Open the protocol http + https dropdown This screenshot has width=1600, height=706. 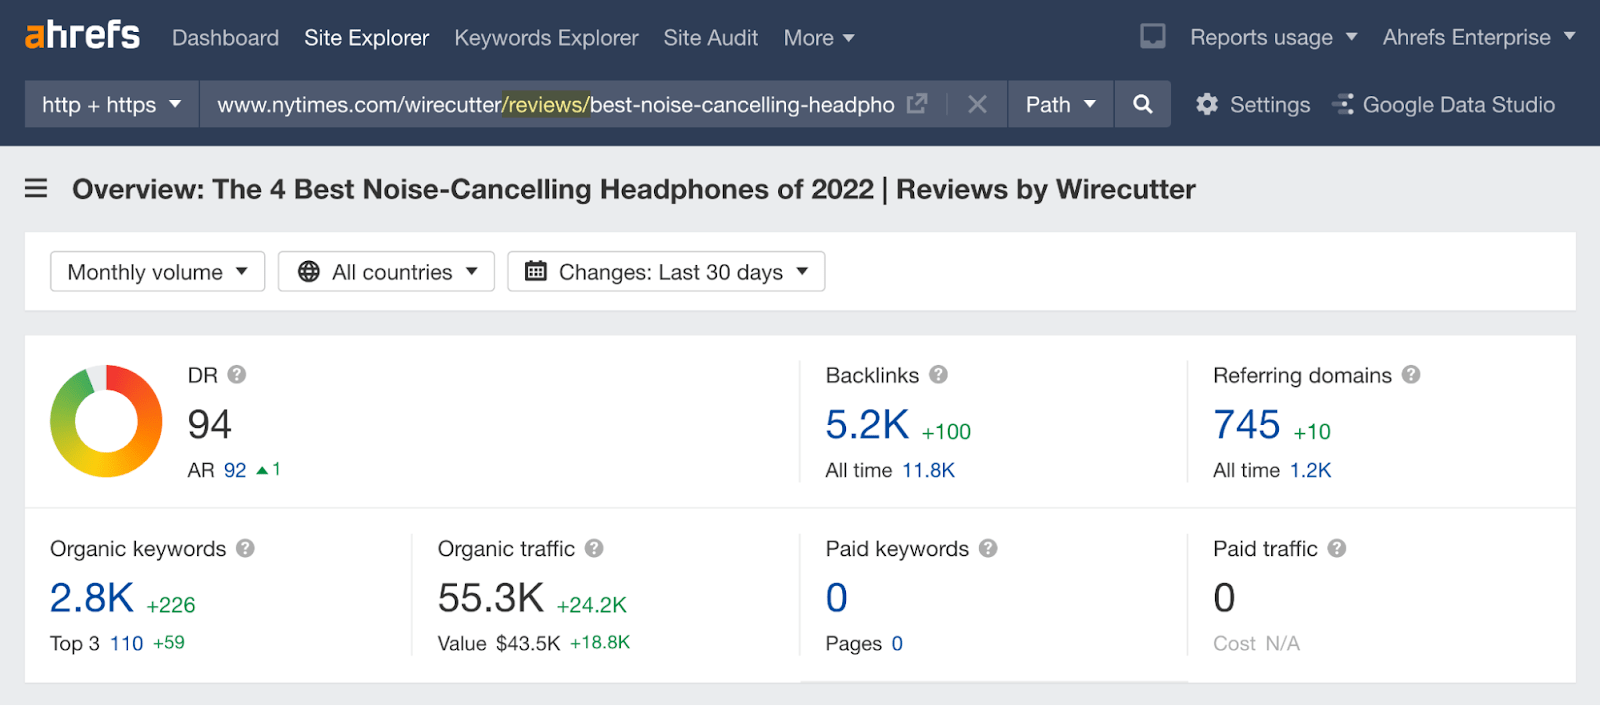pos(111,104)
